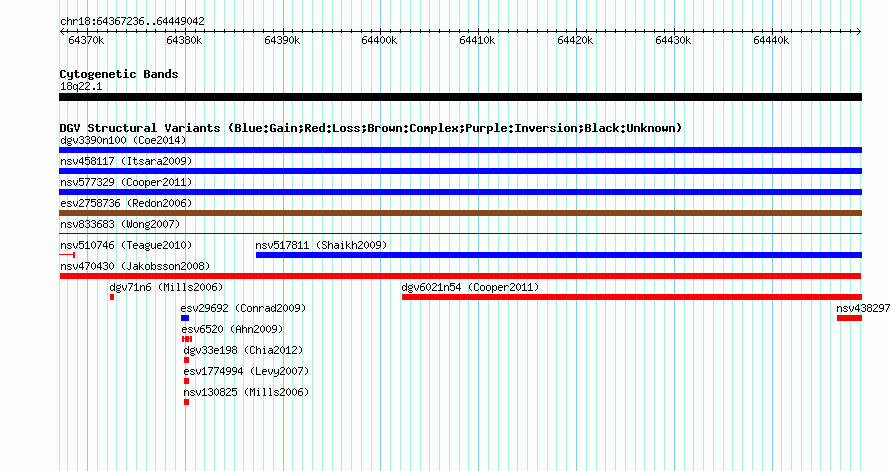Click the Cytogenetic Bands track title

119,74
